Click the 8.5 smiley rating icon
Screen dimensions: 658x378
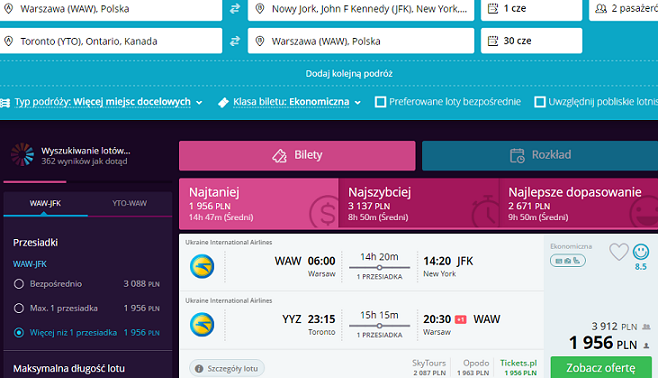pos(640,252)
